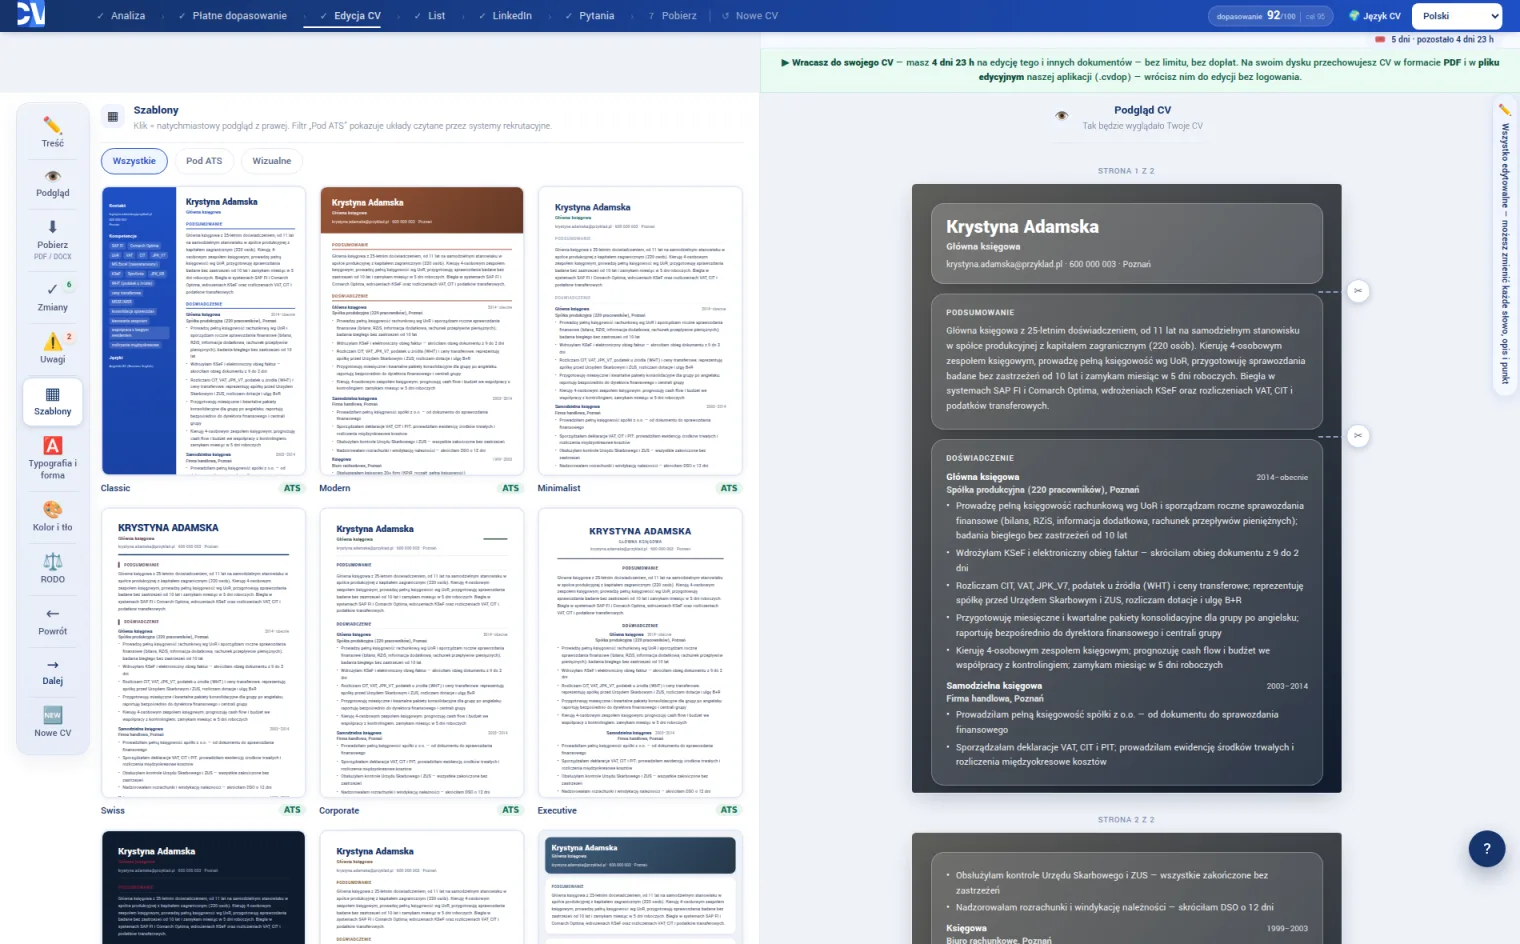Viewport: 1520px width, 944px height.
Task: Click Nowe CV in the top bar
Action: 750,16
